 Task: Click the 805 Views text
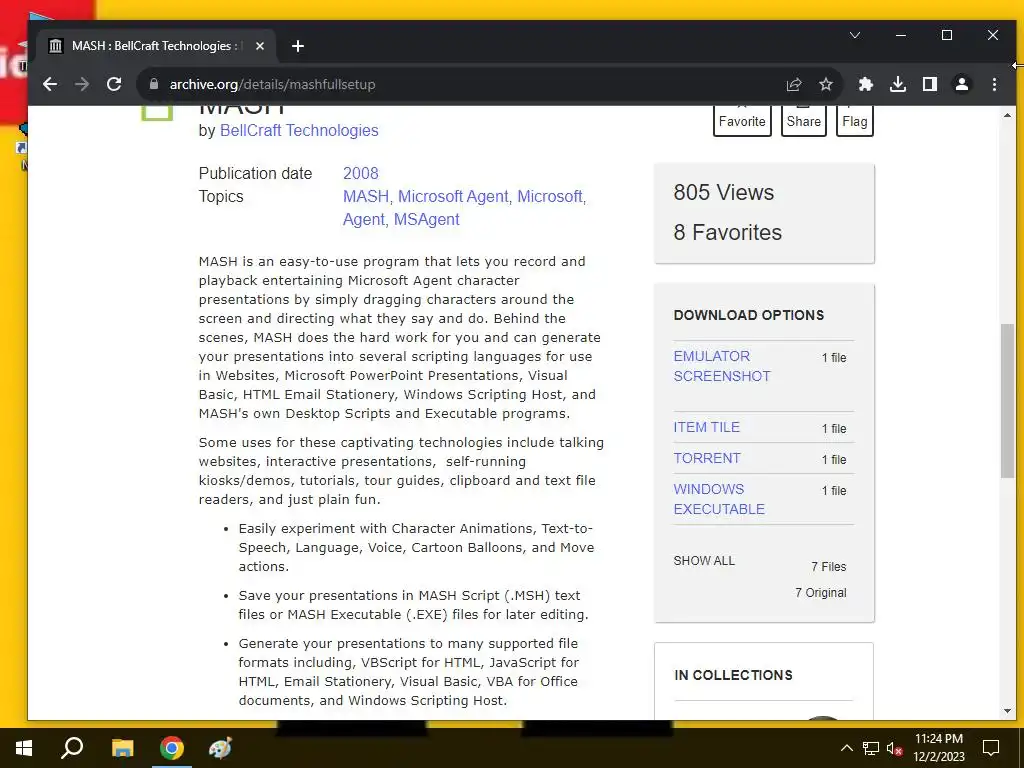[x=724, y=193]
